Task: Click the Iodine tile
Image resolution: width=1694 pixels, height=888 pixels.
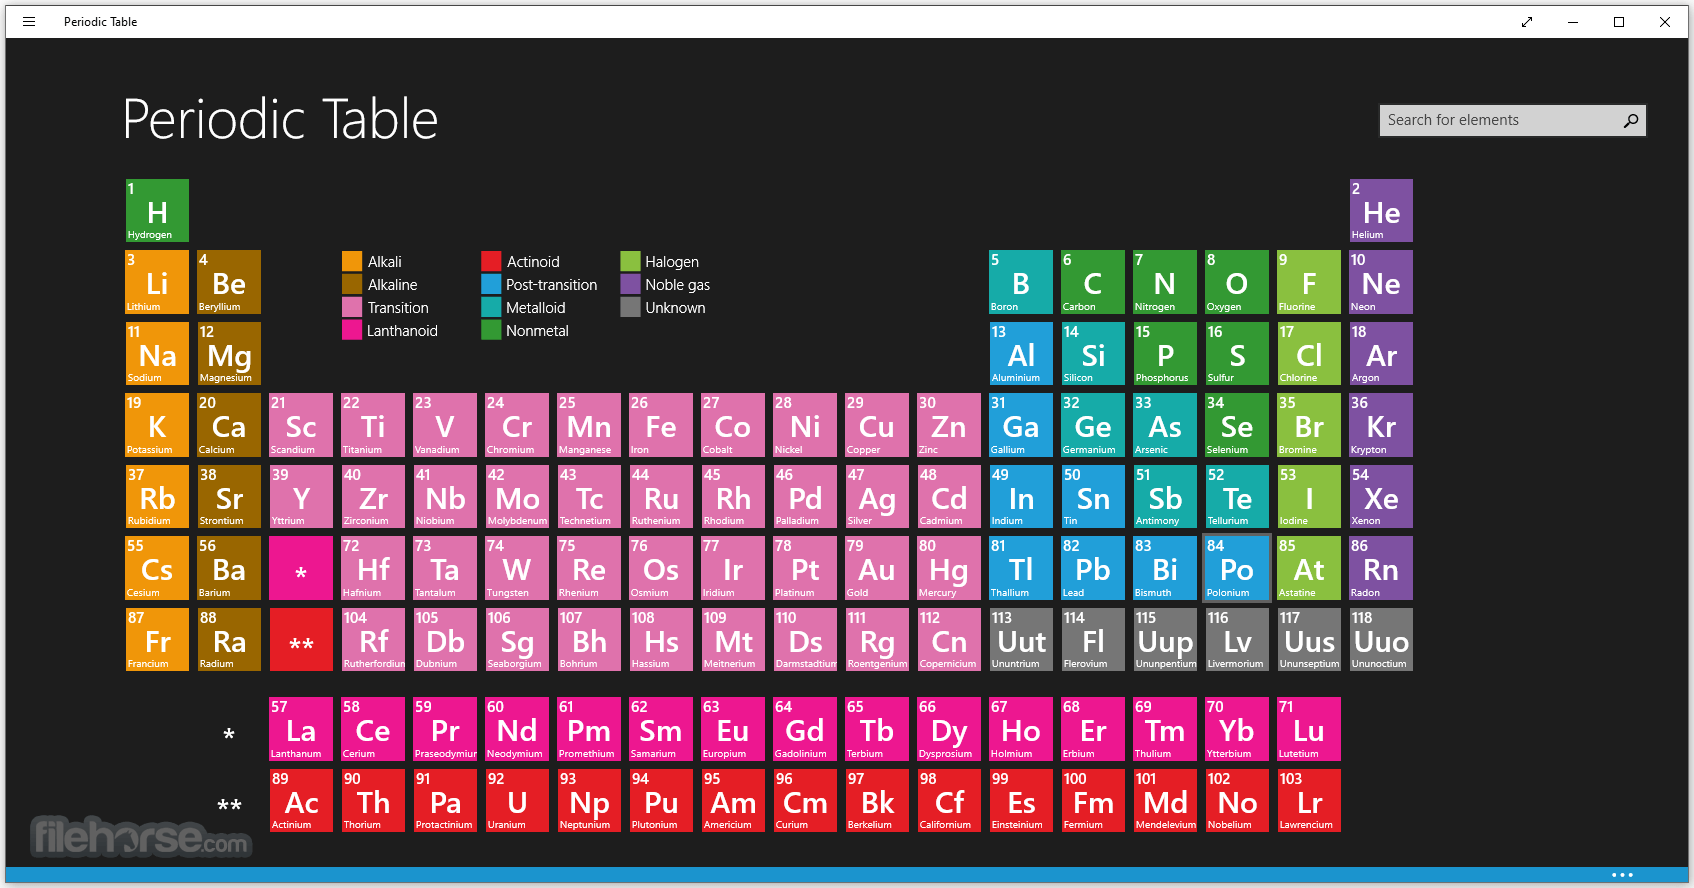Action: pos(1309,497)
